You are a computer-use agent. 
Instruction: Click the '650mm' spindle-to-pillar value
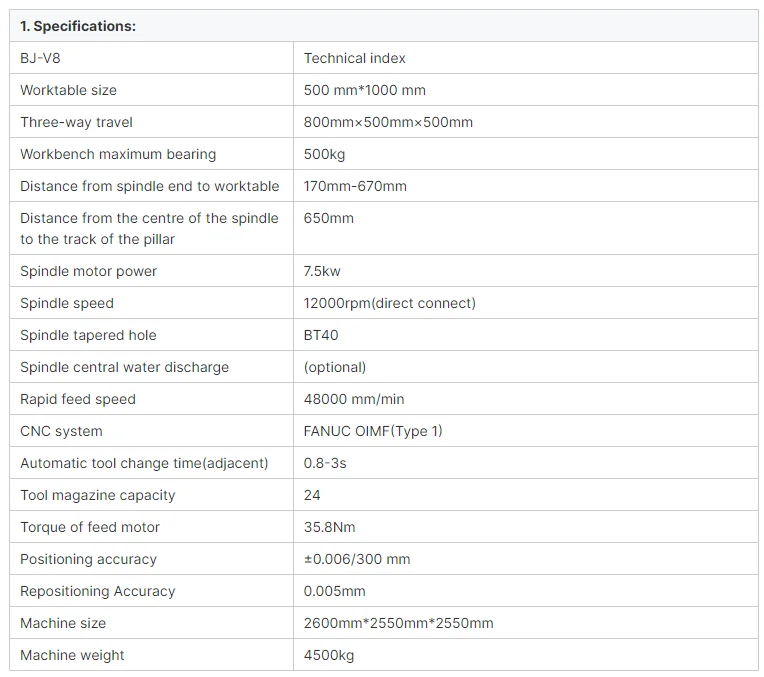click(x=329, y=218)
